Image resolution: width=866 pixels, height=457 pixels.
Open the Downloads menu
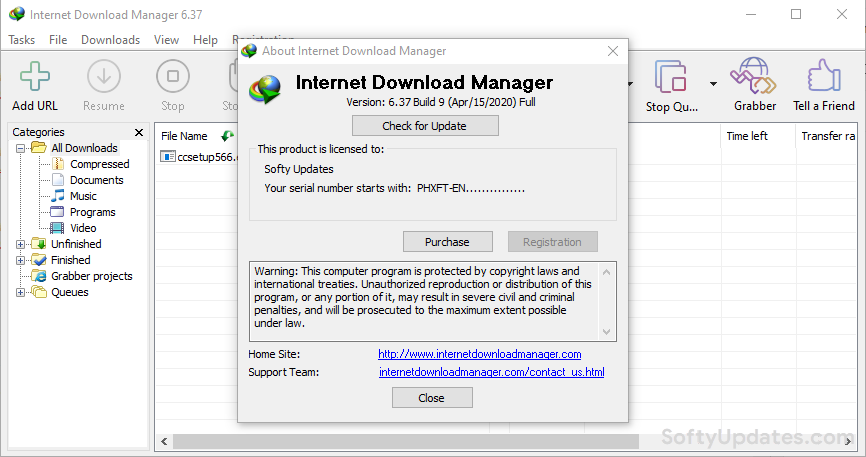110,40
